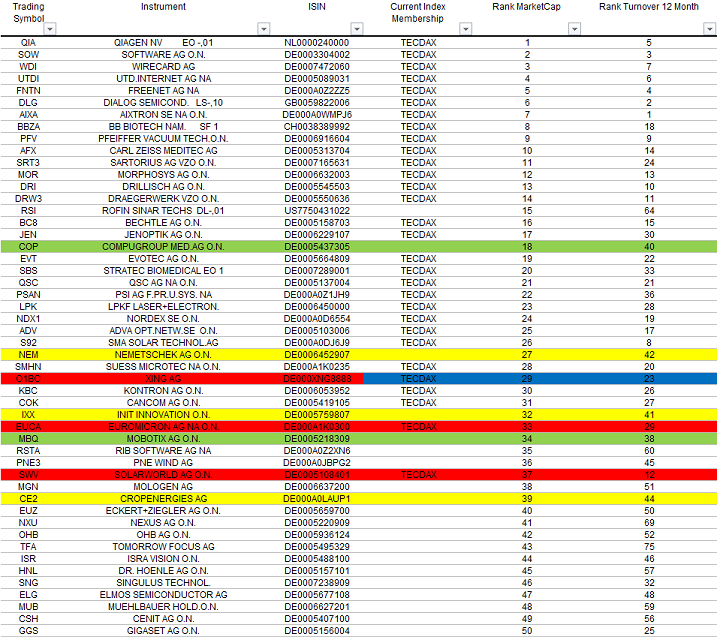
Task: Select ISIN cell DE0007472060
Action: coord(317,67)
